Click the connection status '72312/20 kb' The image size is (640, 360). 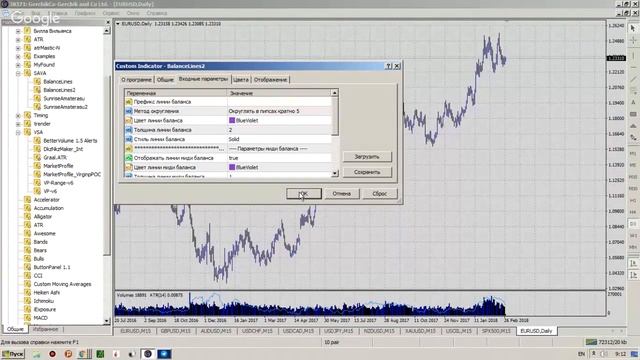point(606,342)
